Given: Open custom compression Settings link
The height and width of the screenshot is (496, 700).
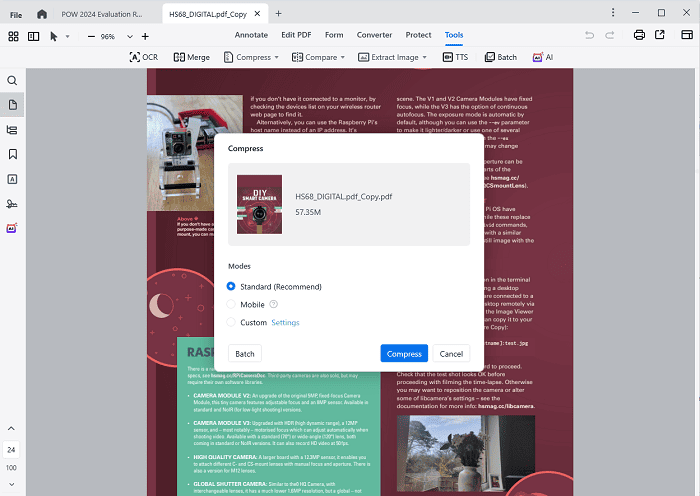Looking at the screenshot, I should point(285,322).
